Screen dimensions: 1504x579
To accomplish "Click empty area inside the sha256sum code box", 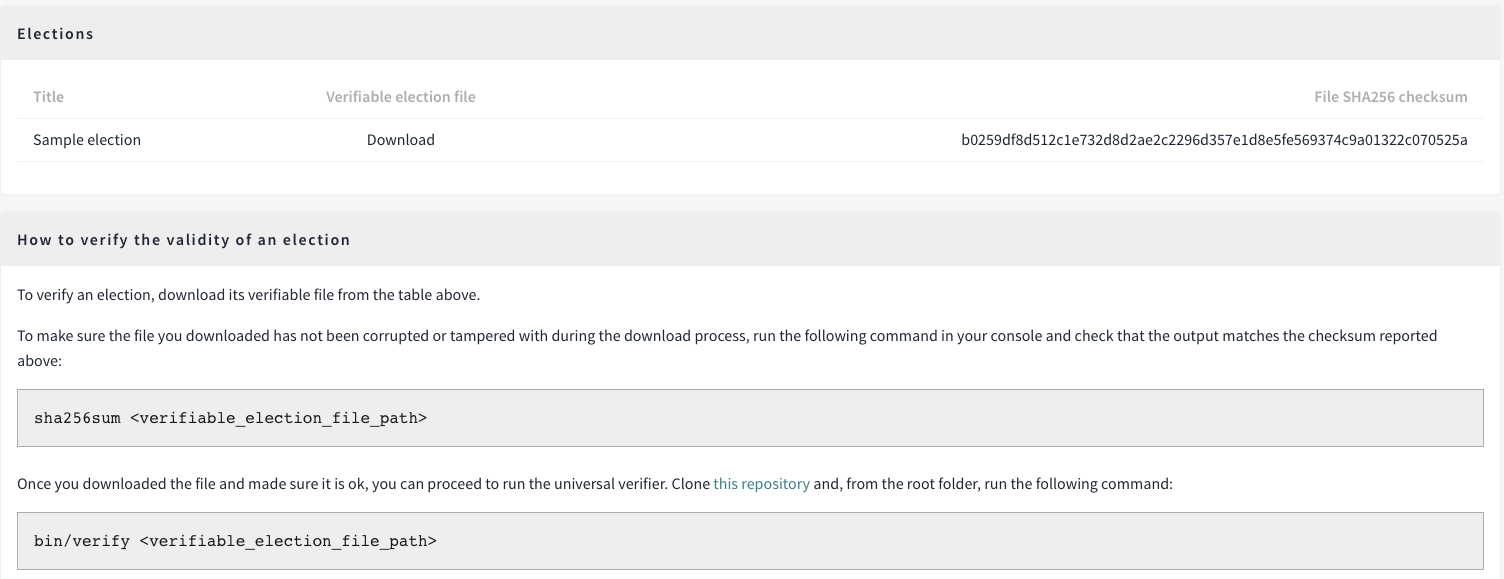I will [x=950, y=418].
